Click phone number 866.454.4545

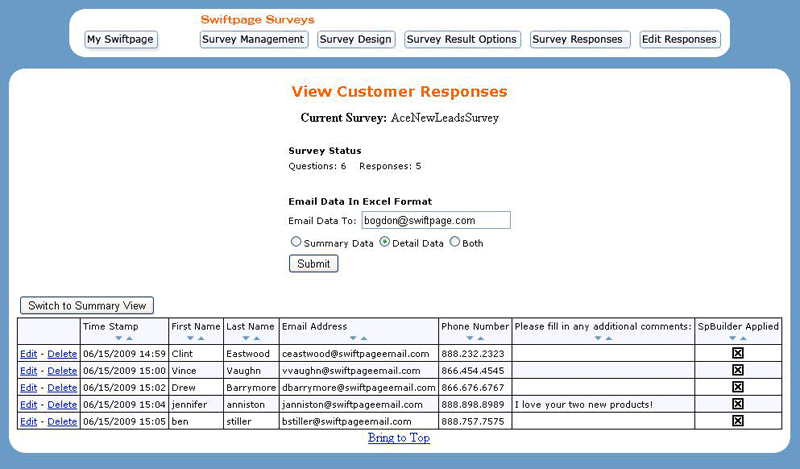click(x=472, y=371)
